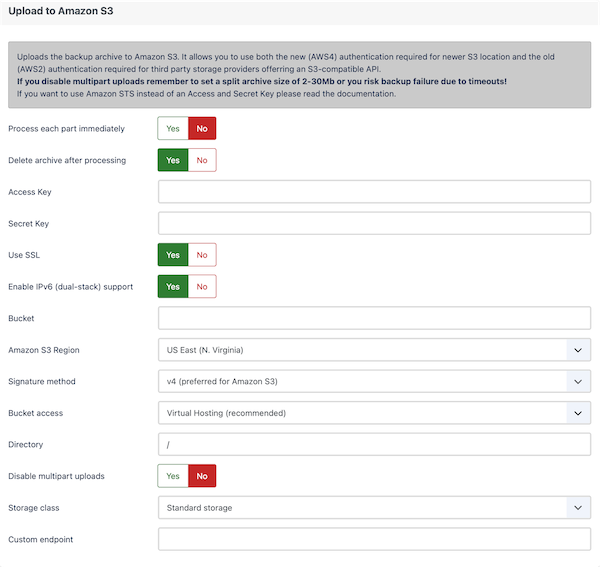Set Disable multipart uploads to Yes
Image resolution: width=600 pixels, height=567 pixels.
(173, 476)
